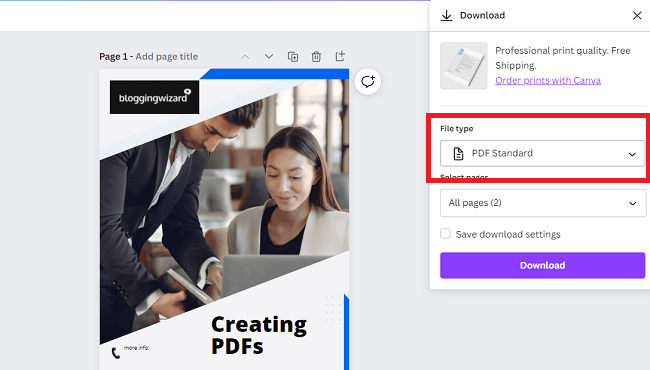
Task: Delete page 1 with trash icon
Action: pyautogui.click(x=316, y=56)
